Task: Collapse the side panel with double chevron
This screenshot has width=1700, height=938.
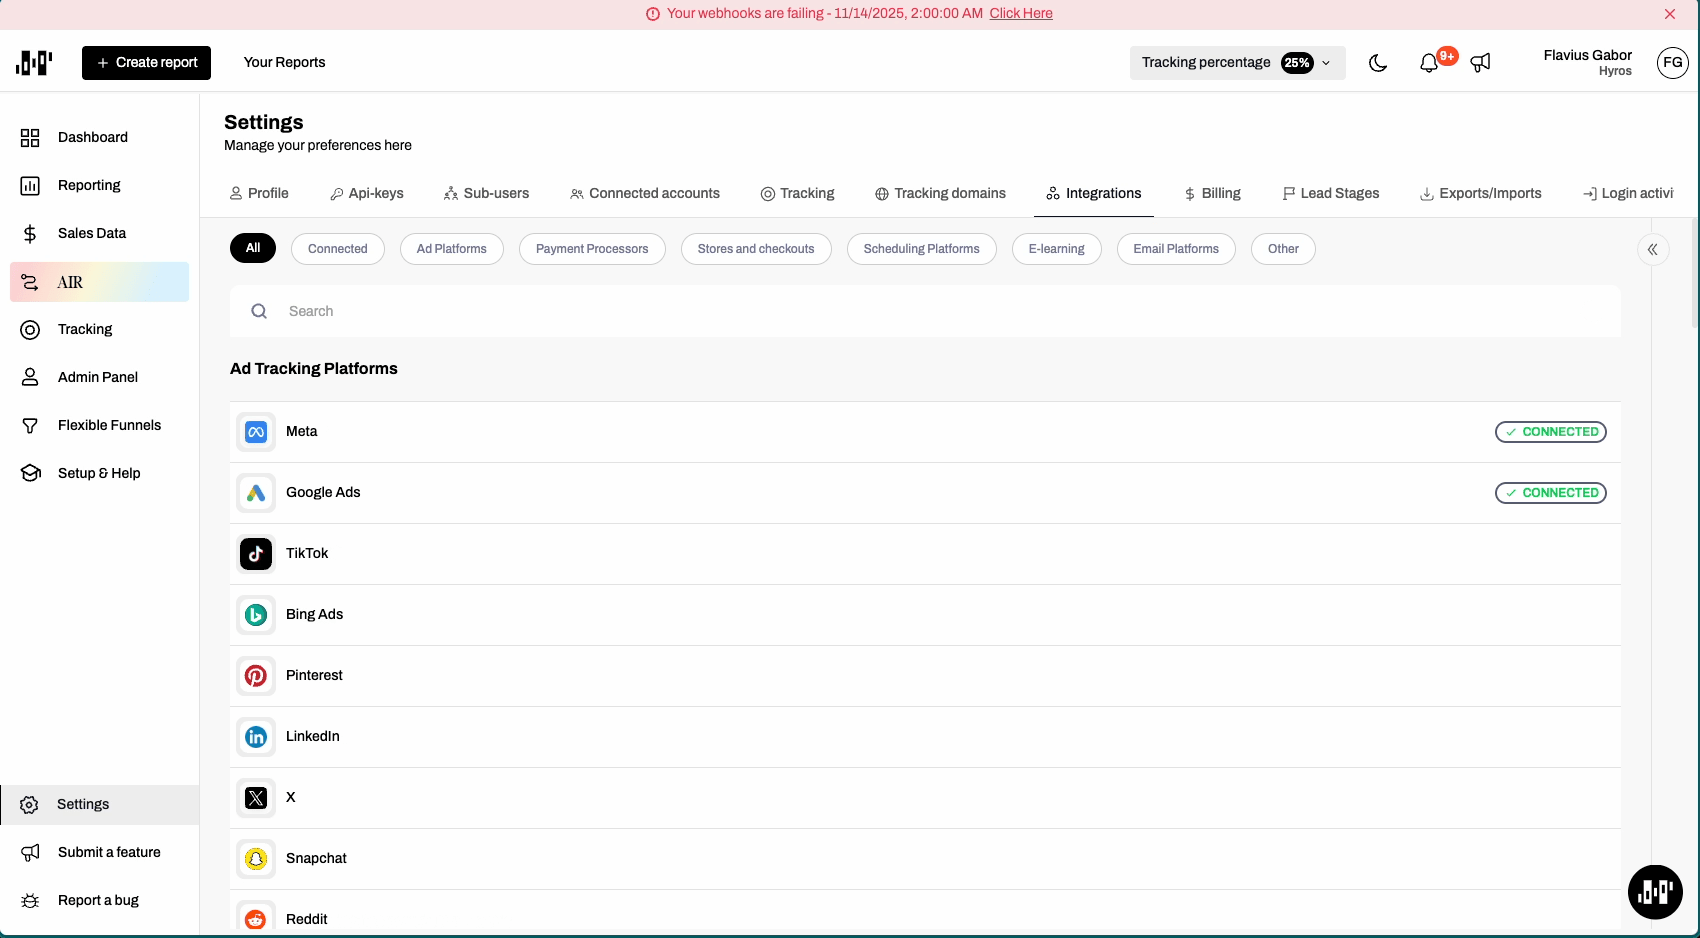Action: click(x=1653, y=249)
